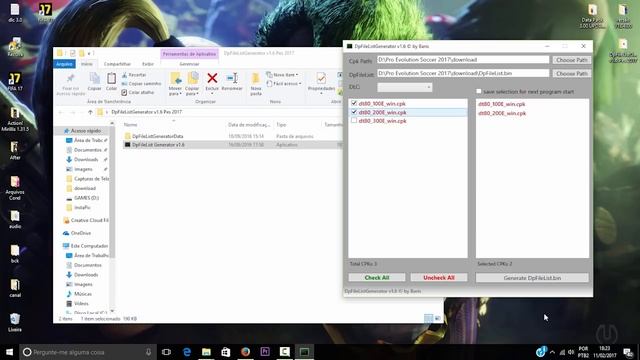Click the Recortar scissors option
Viewport: 640px width, 360px height.
tap(134, 75)
